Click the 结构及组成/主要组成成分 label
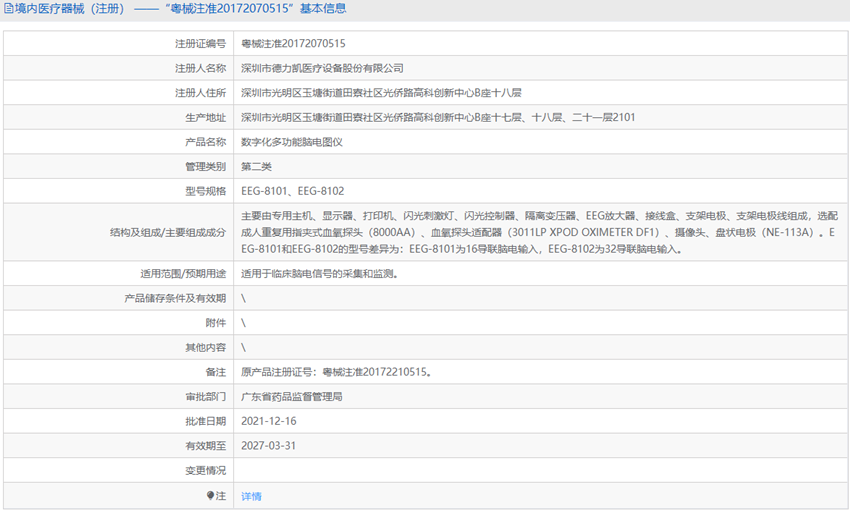The width and height of the screenshot is (850, 510). pos(168,233)
